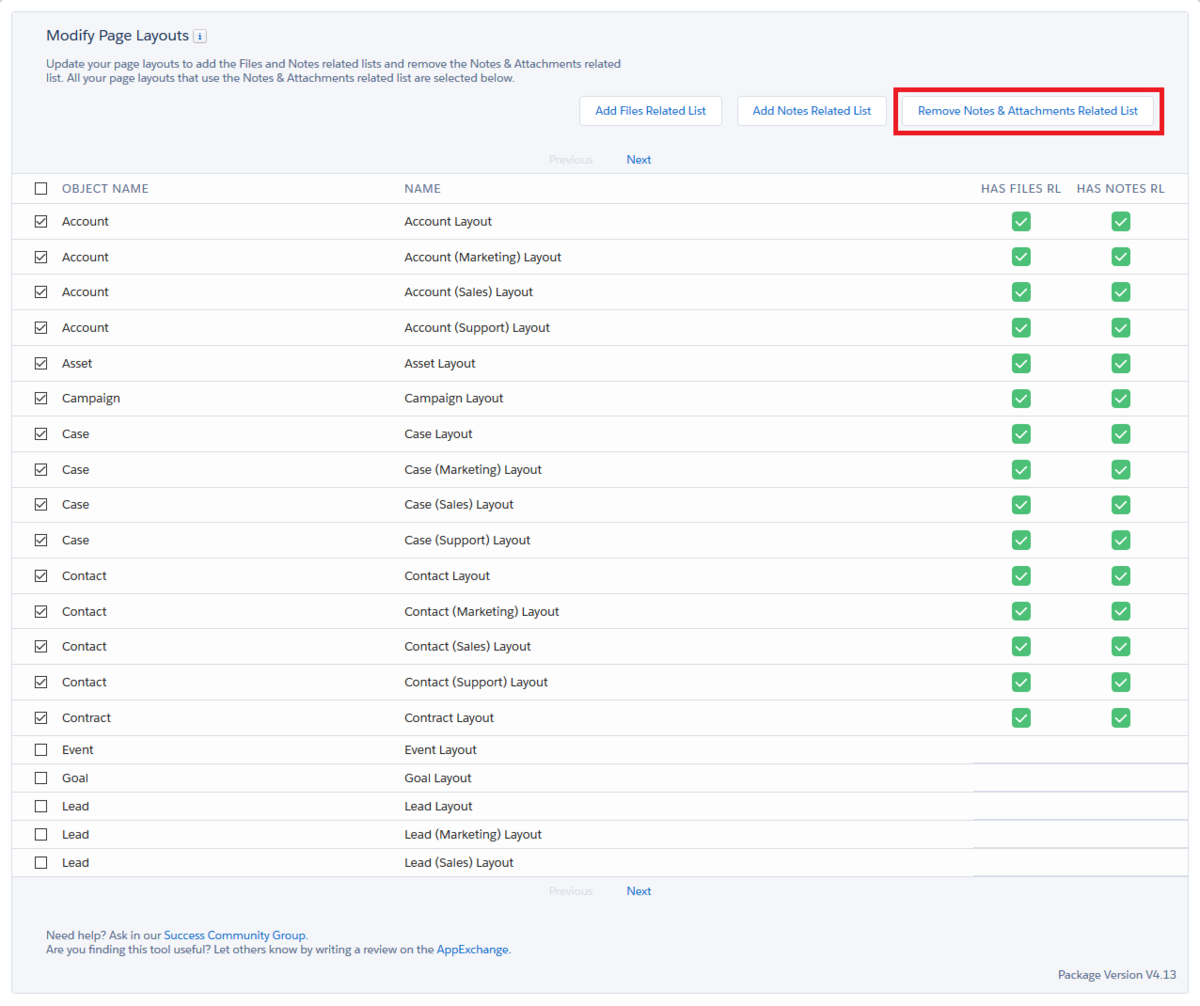
Task: Uncheck the Contact (Marketing) Layout checkbox
Action: click(41, 611)
